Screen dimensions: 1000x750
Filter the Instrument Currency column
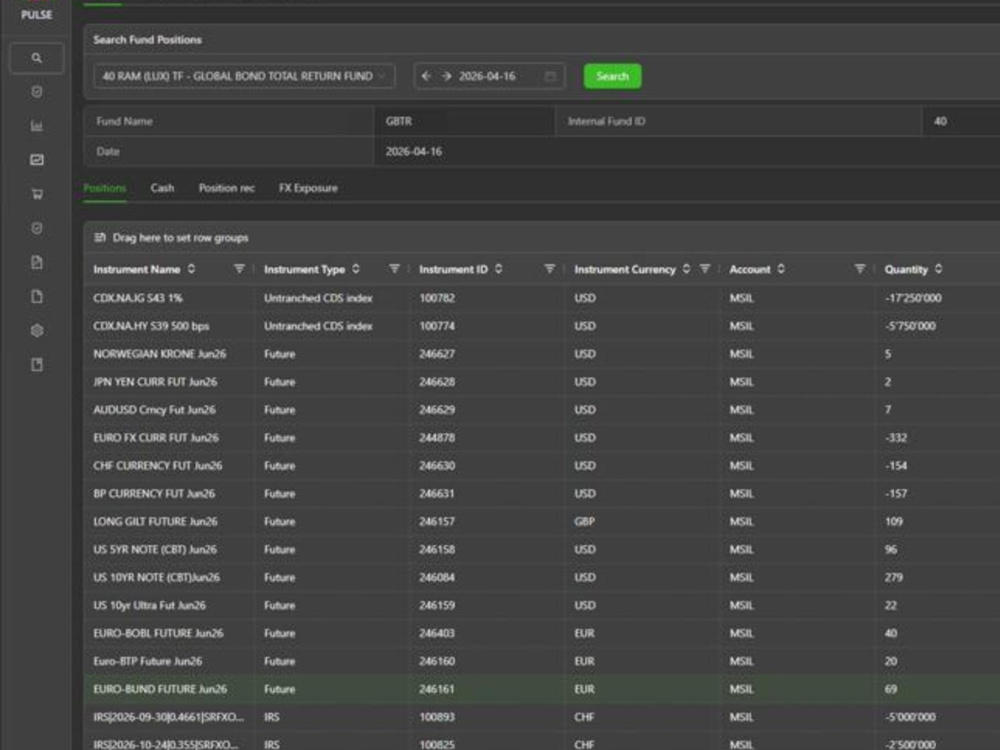(x=705, y=269)
